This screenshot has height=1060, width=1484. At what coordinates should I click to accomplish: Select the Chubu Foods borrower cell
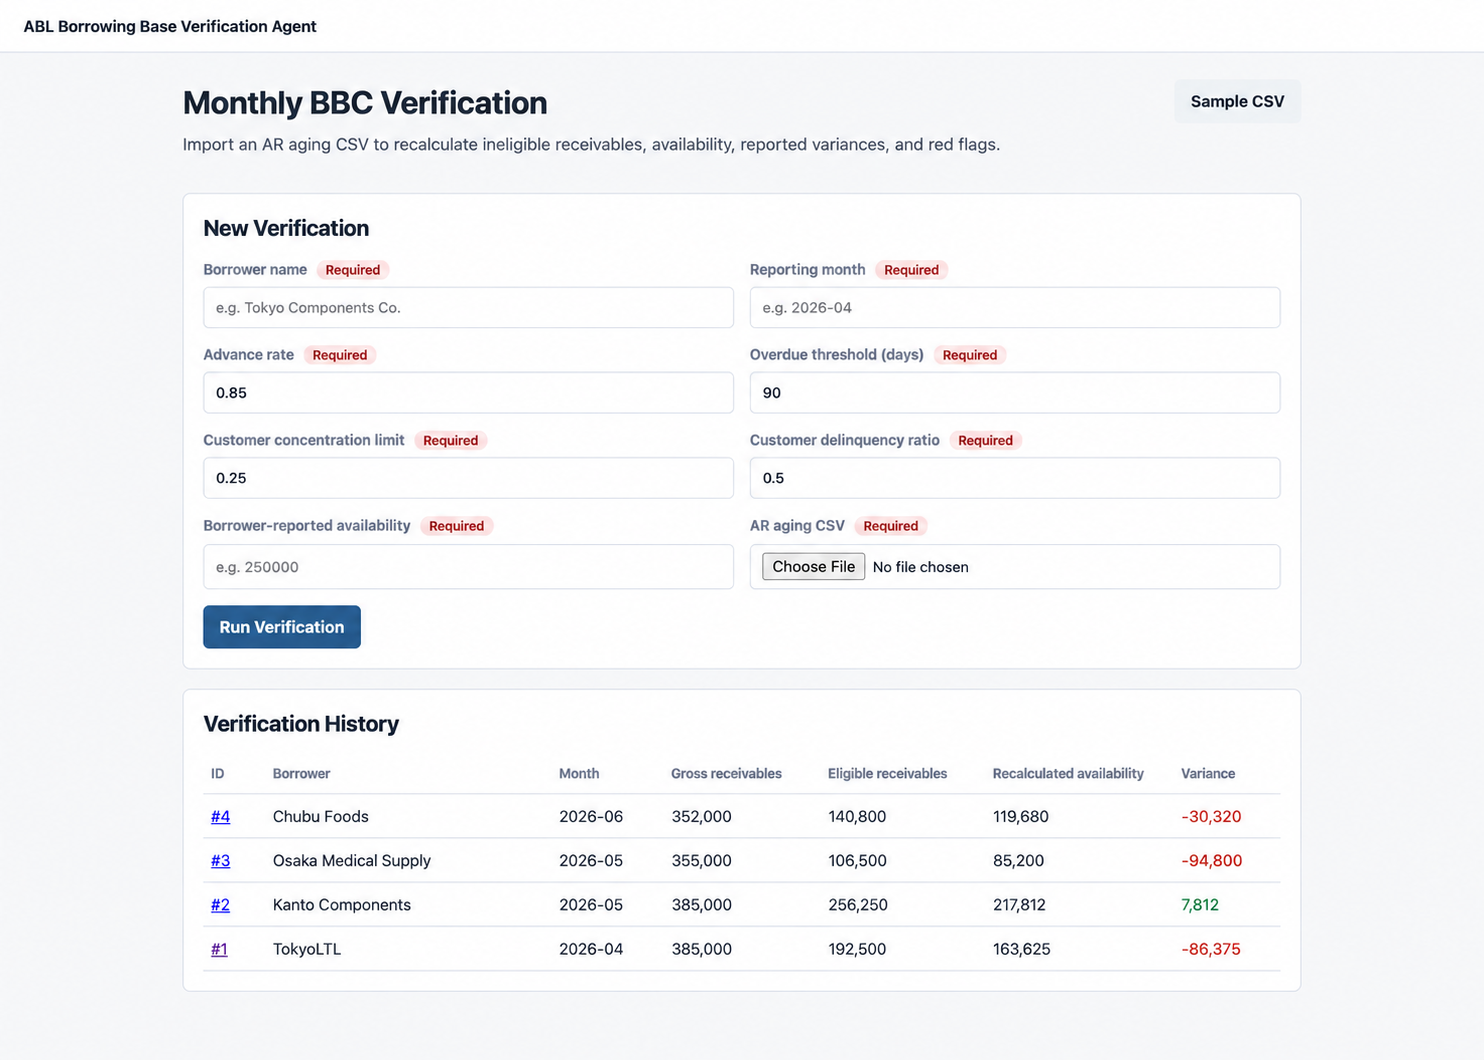(321, 816)
